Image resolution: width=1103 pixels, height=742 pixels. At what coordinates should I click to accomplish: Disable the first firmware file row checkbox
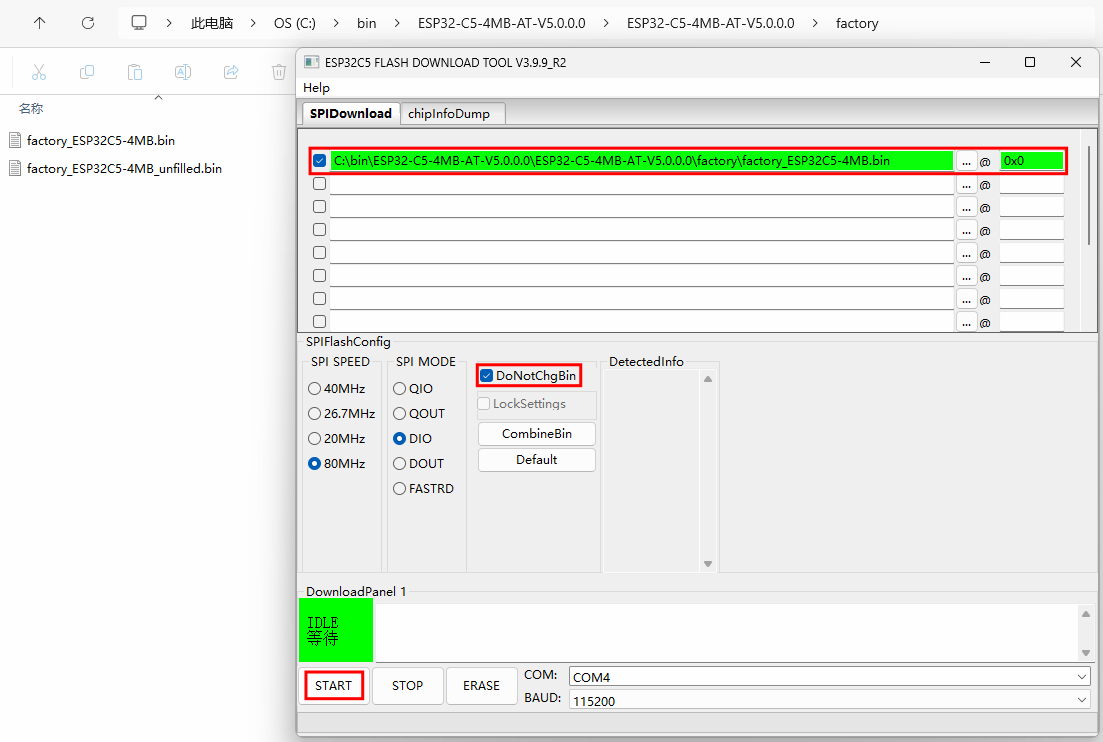tap(320, 161)
